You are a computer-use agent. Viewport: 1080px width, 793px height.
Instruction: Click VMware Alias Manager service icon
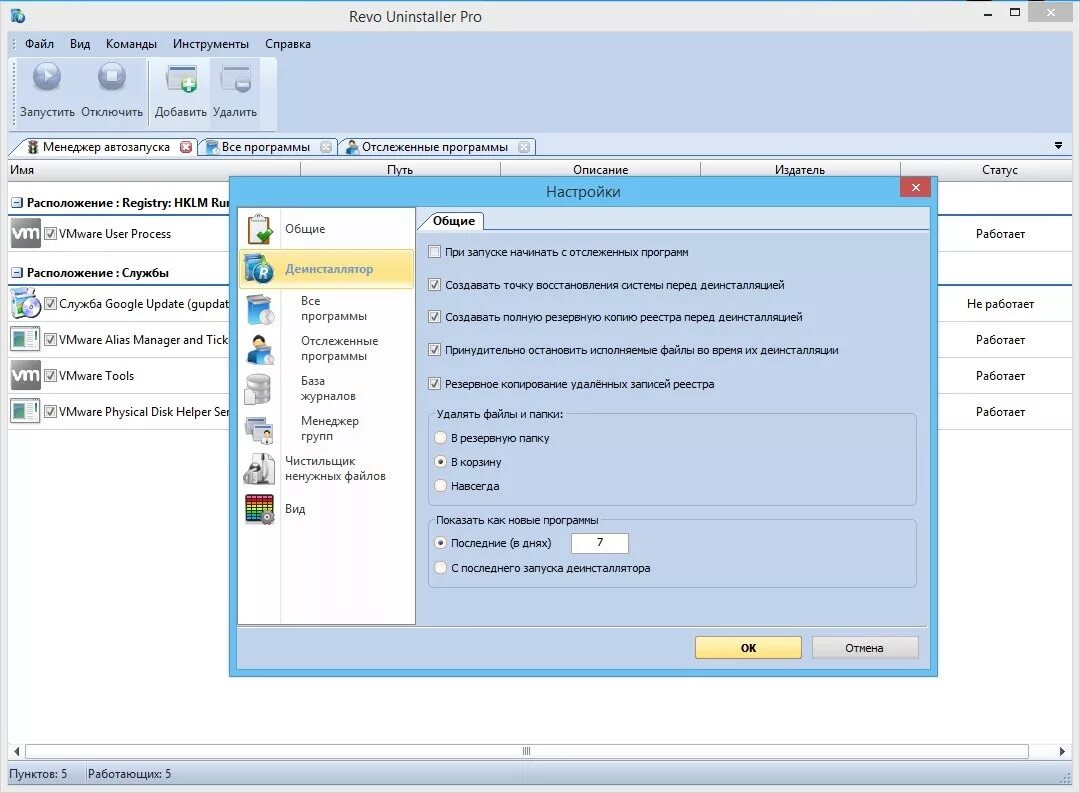pyautogui.click(x=25, y=339)
